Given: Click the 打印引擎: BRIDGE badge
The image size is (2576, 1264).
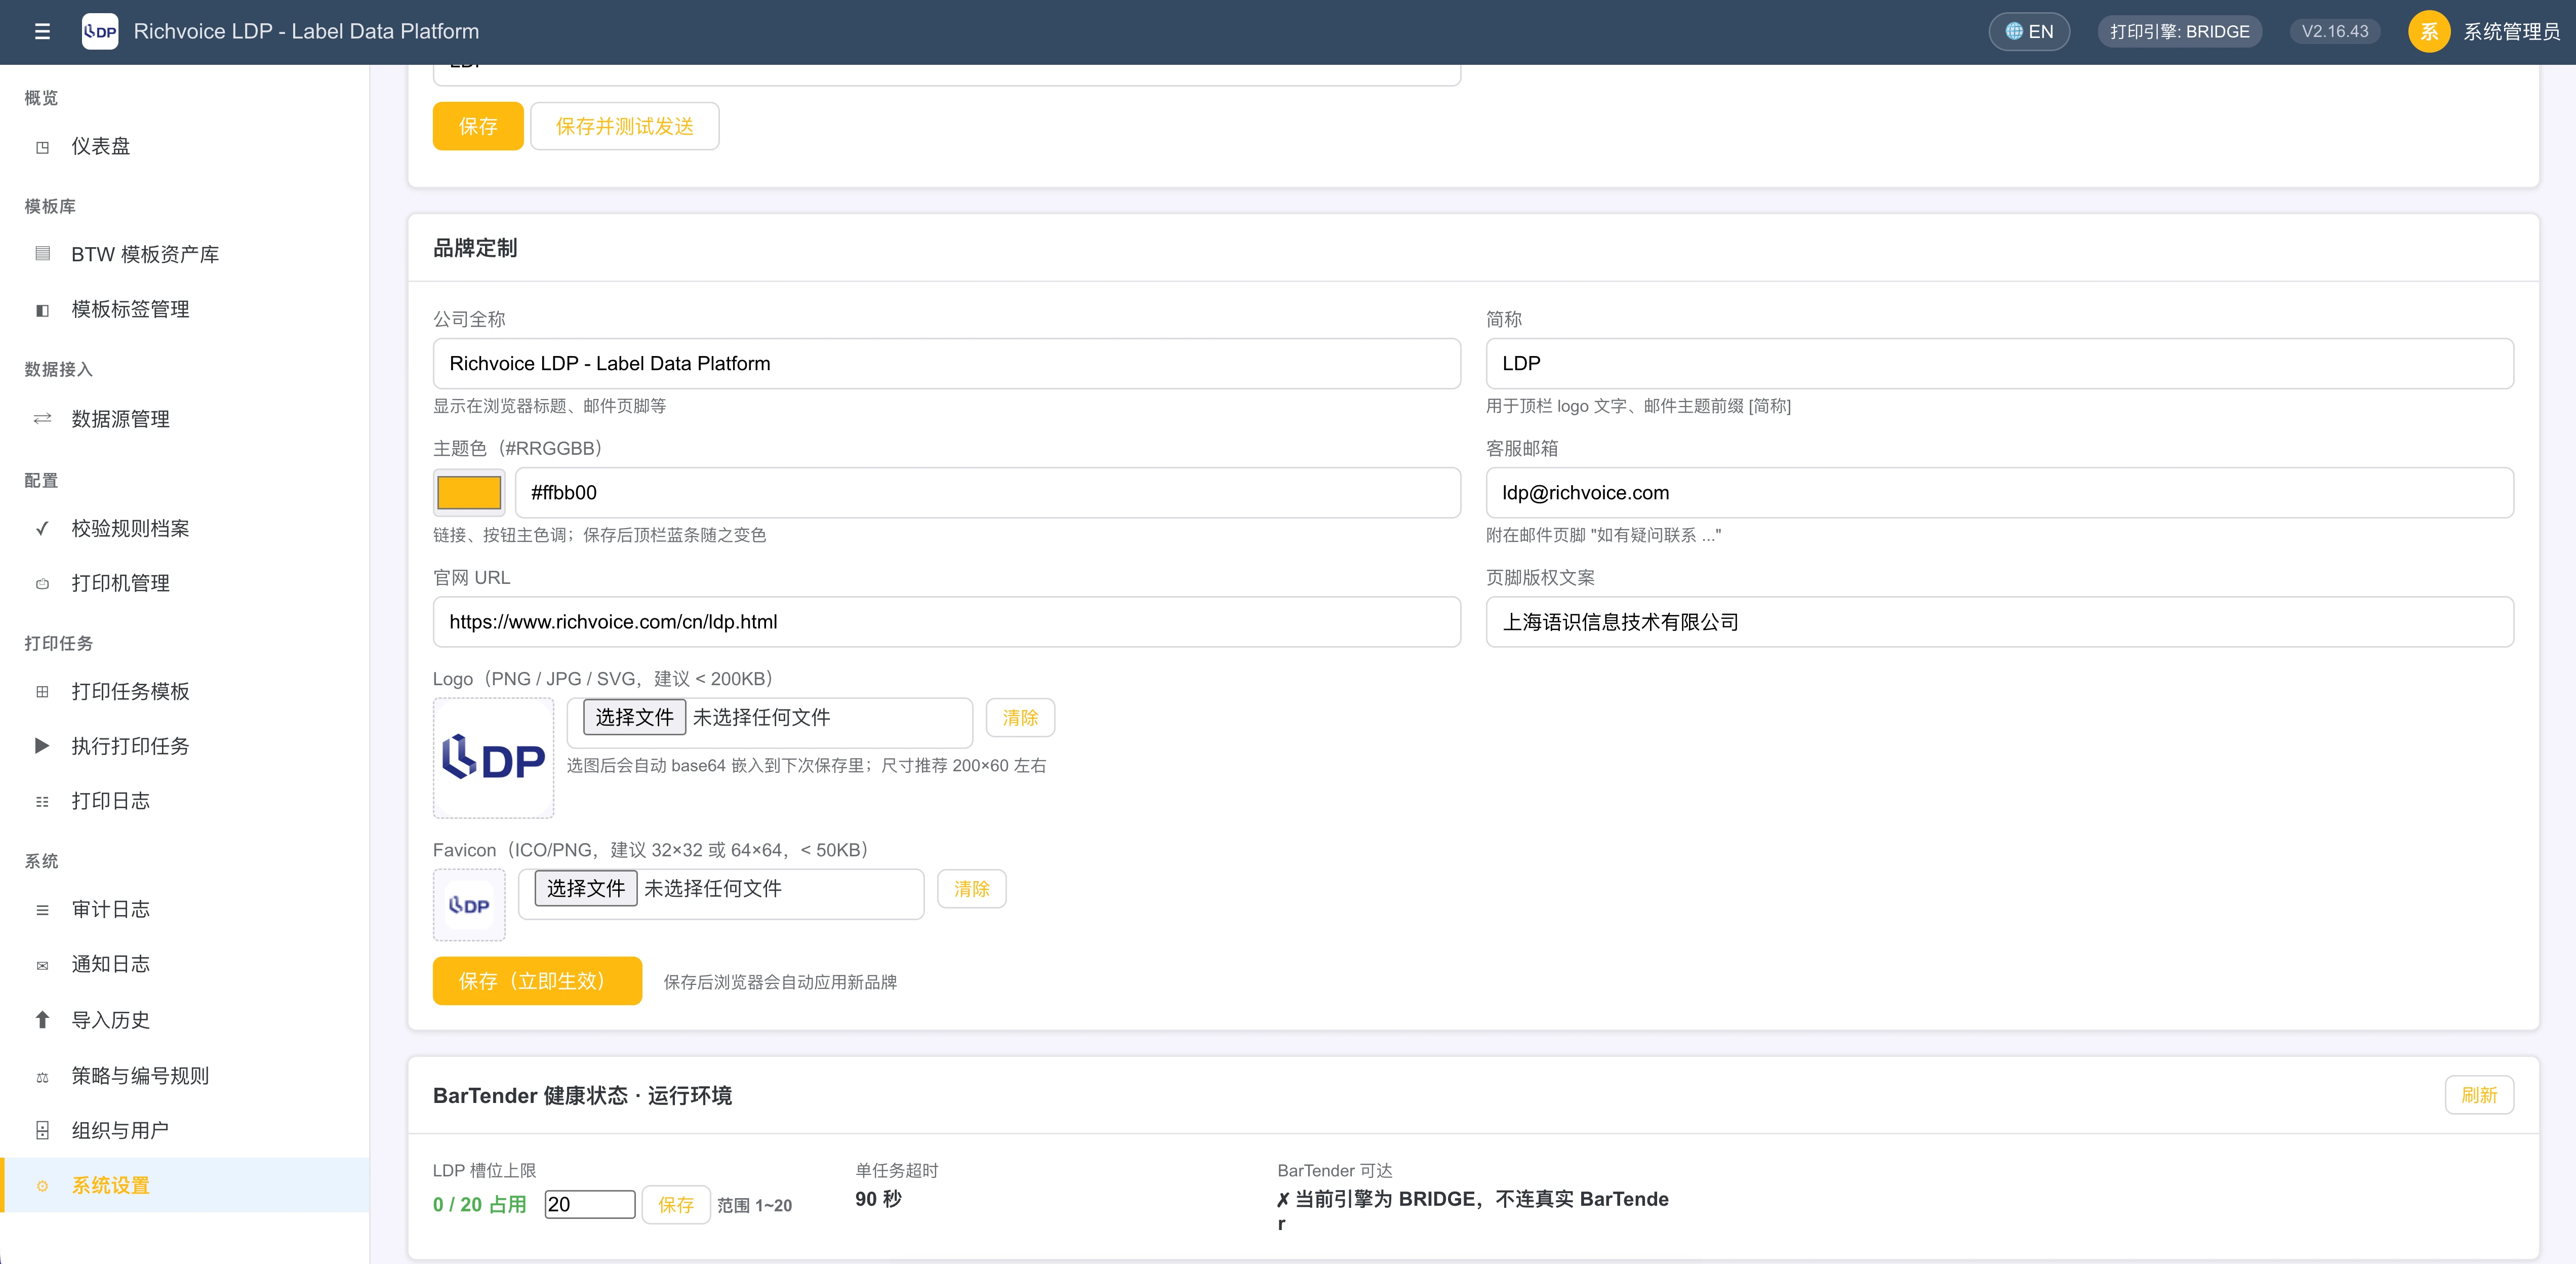Looking at the screenshot, I should pos(2180,32).
